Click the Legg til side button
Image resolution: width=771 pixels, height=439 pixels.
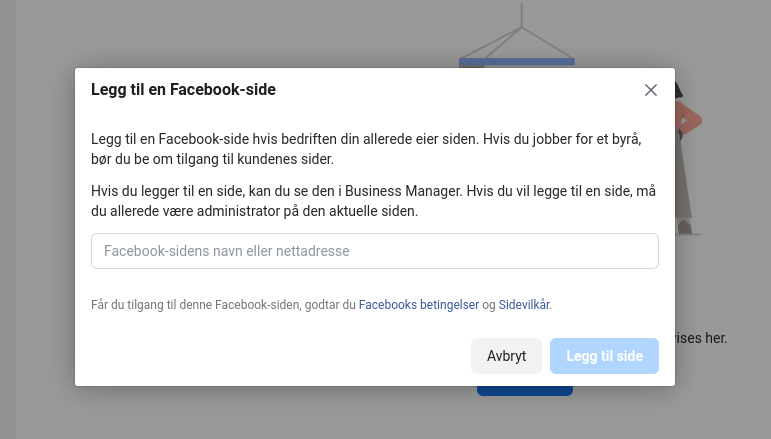pyautogui.click(x=604, y=356)
